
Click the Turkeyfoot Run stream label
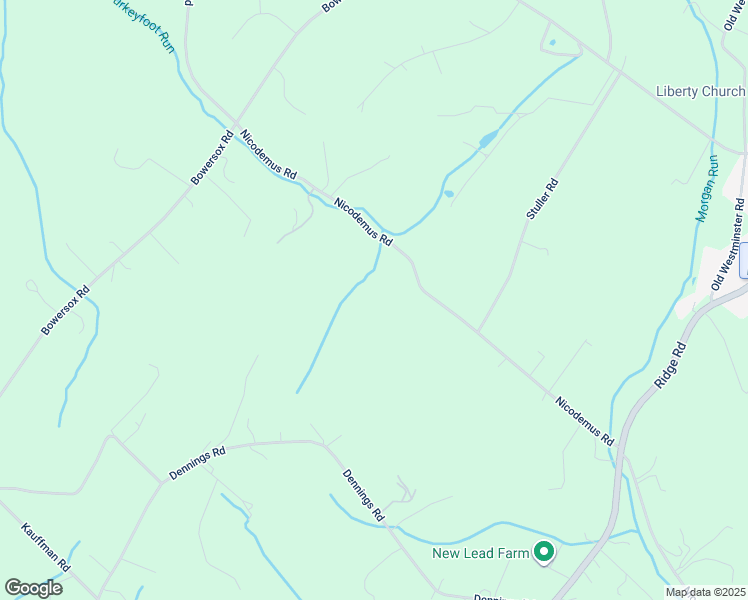[144, 25]
